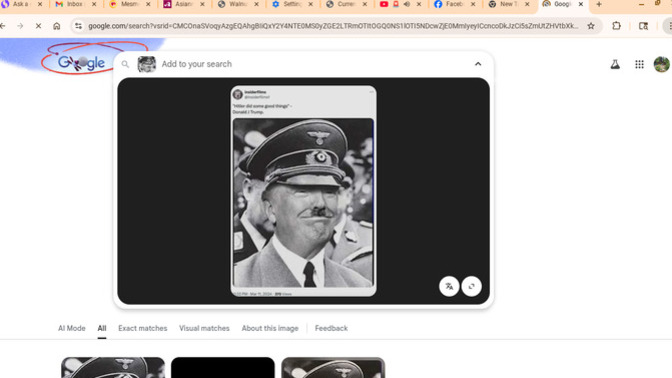The width and height of the screenshot is (672, 378).
Task: Collapse the image preview with chevron
Action: point(478,64)
